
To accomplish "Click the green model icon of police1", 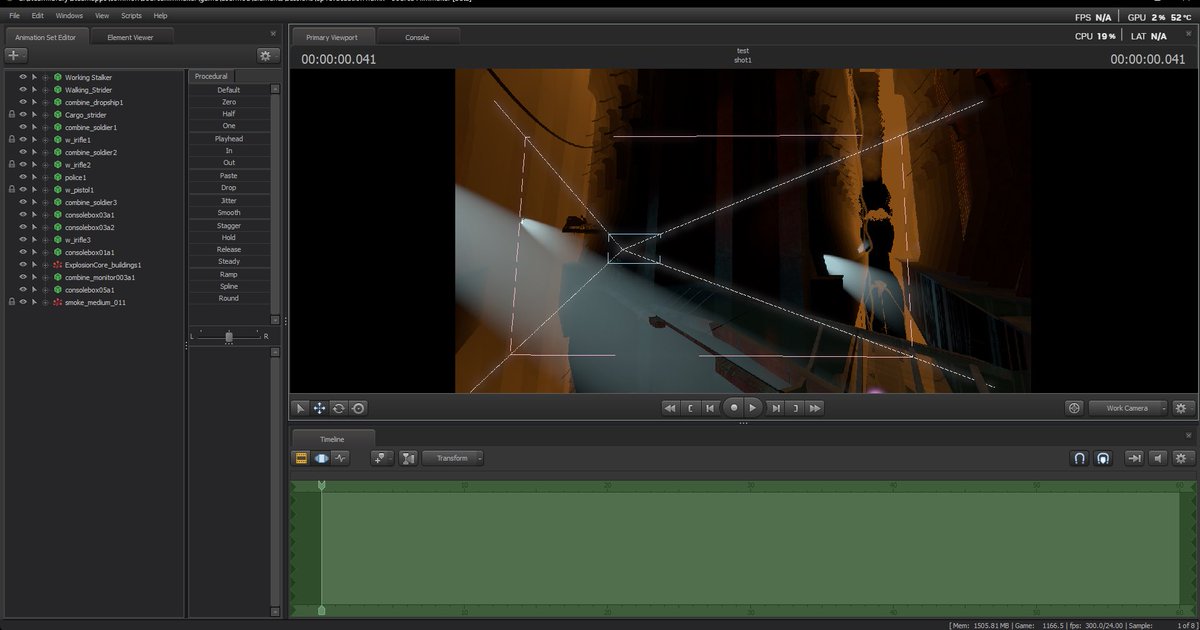I will coord(58,177).
